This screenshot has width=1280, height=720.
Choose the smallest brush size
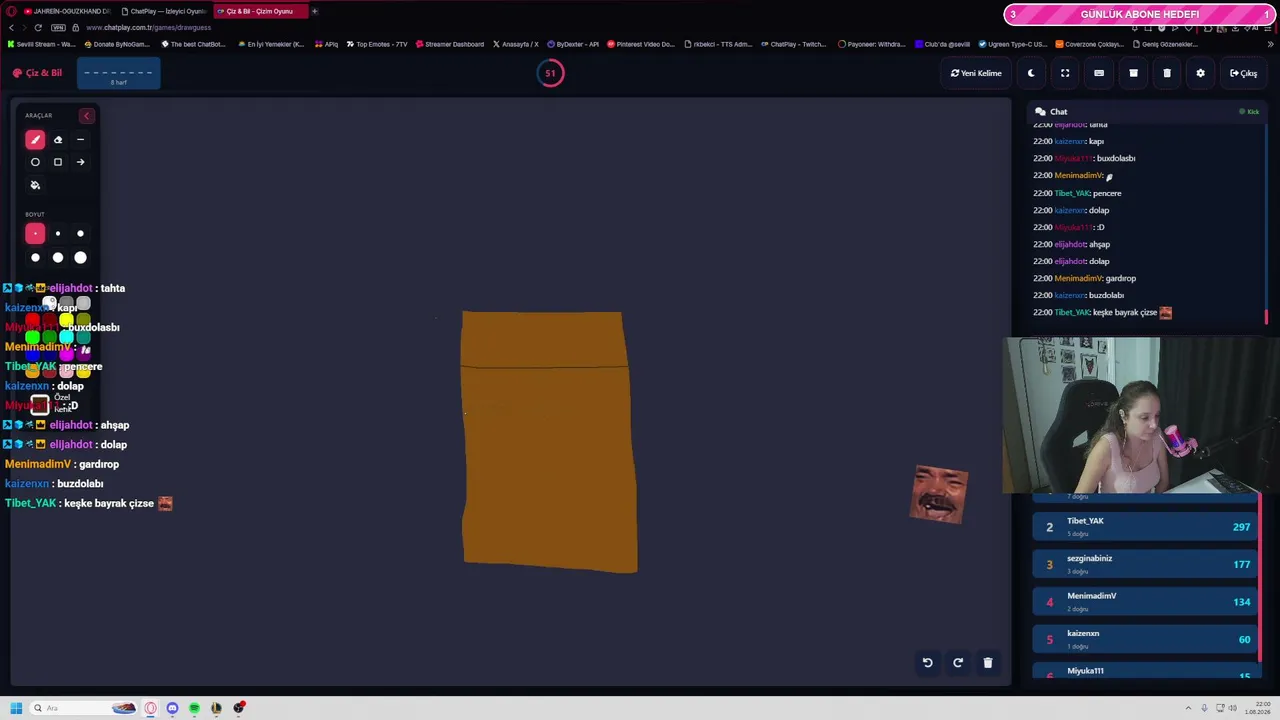pos(35,234)
